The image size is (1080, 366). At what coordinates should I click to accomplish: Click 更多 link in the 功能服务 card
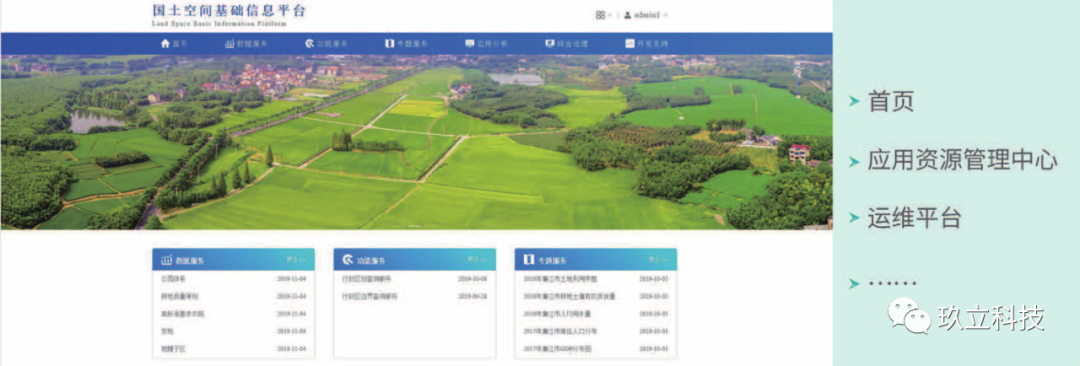477,260
